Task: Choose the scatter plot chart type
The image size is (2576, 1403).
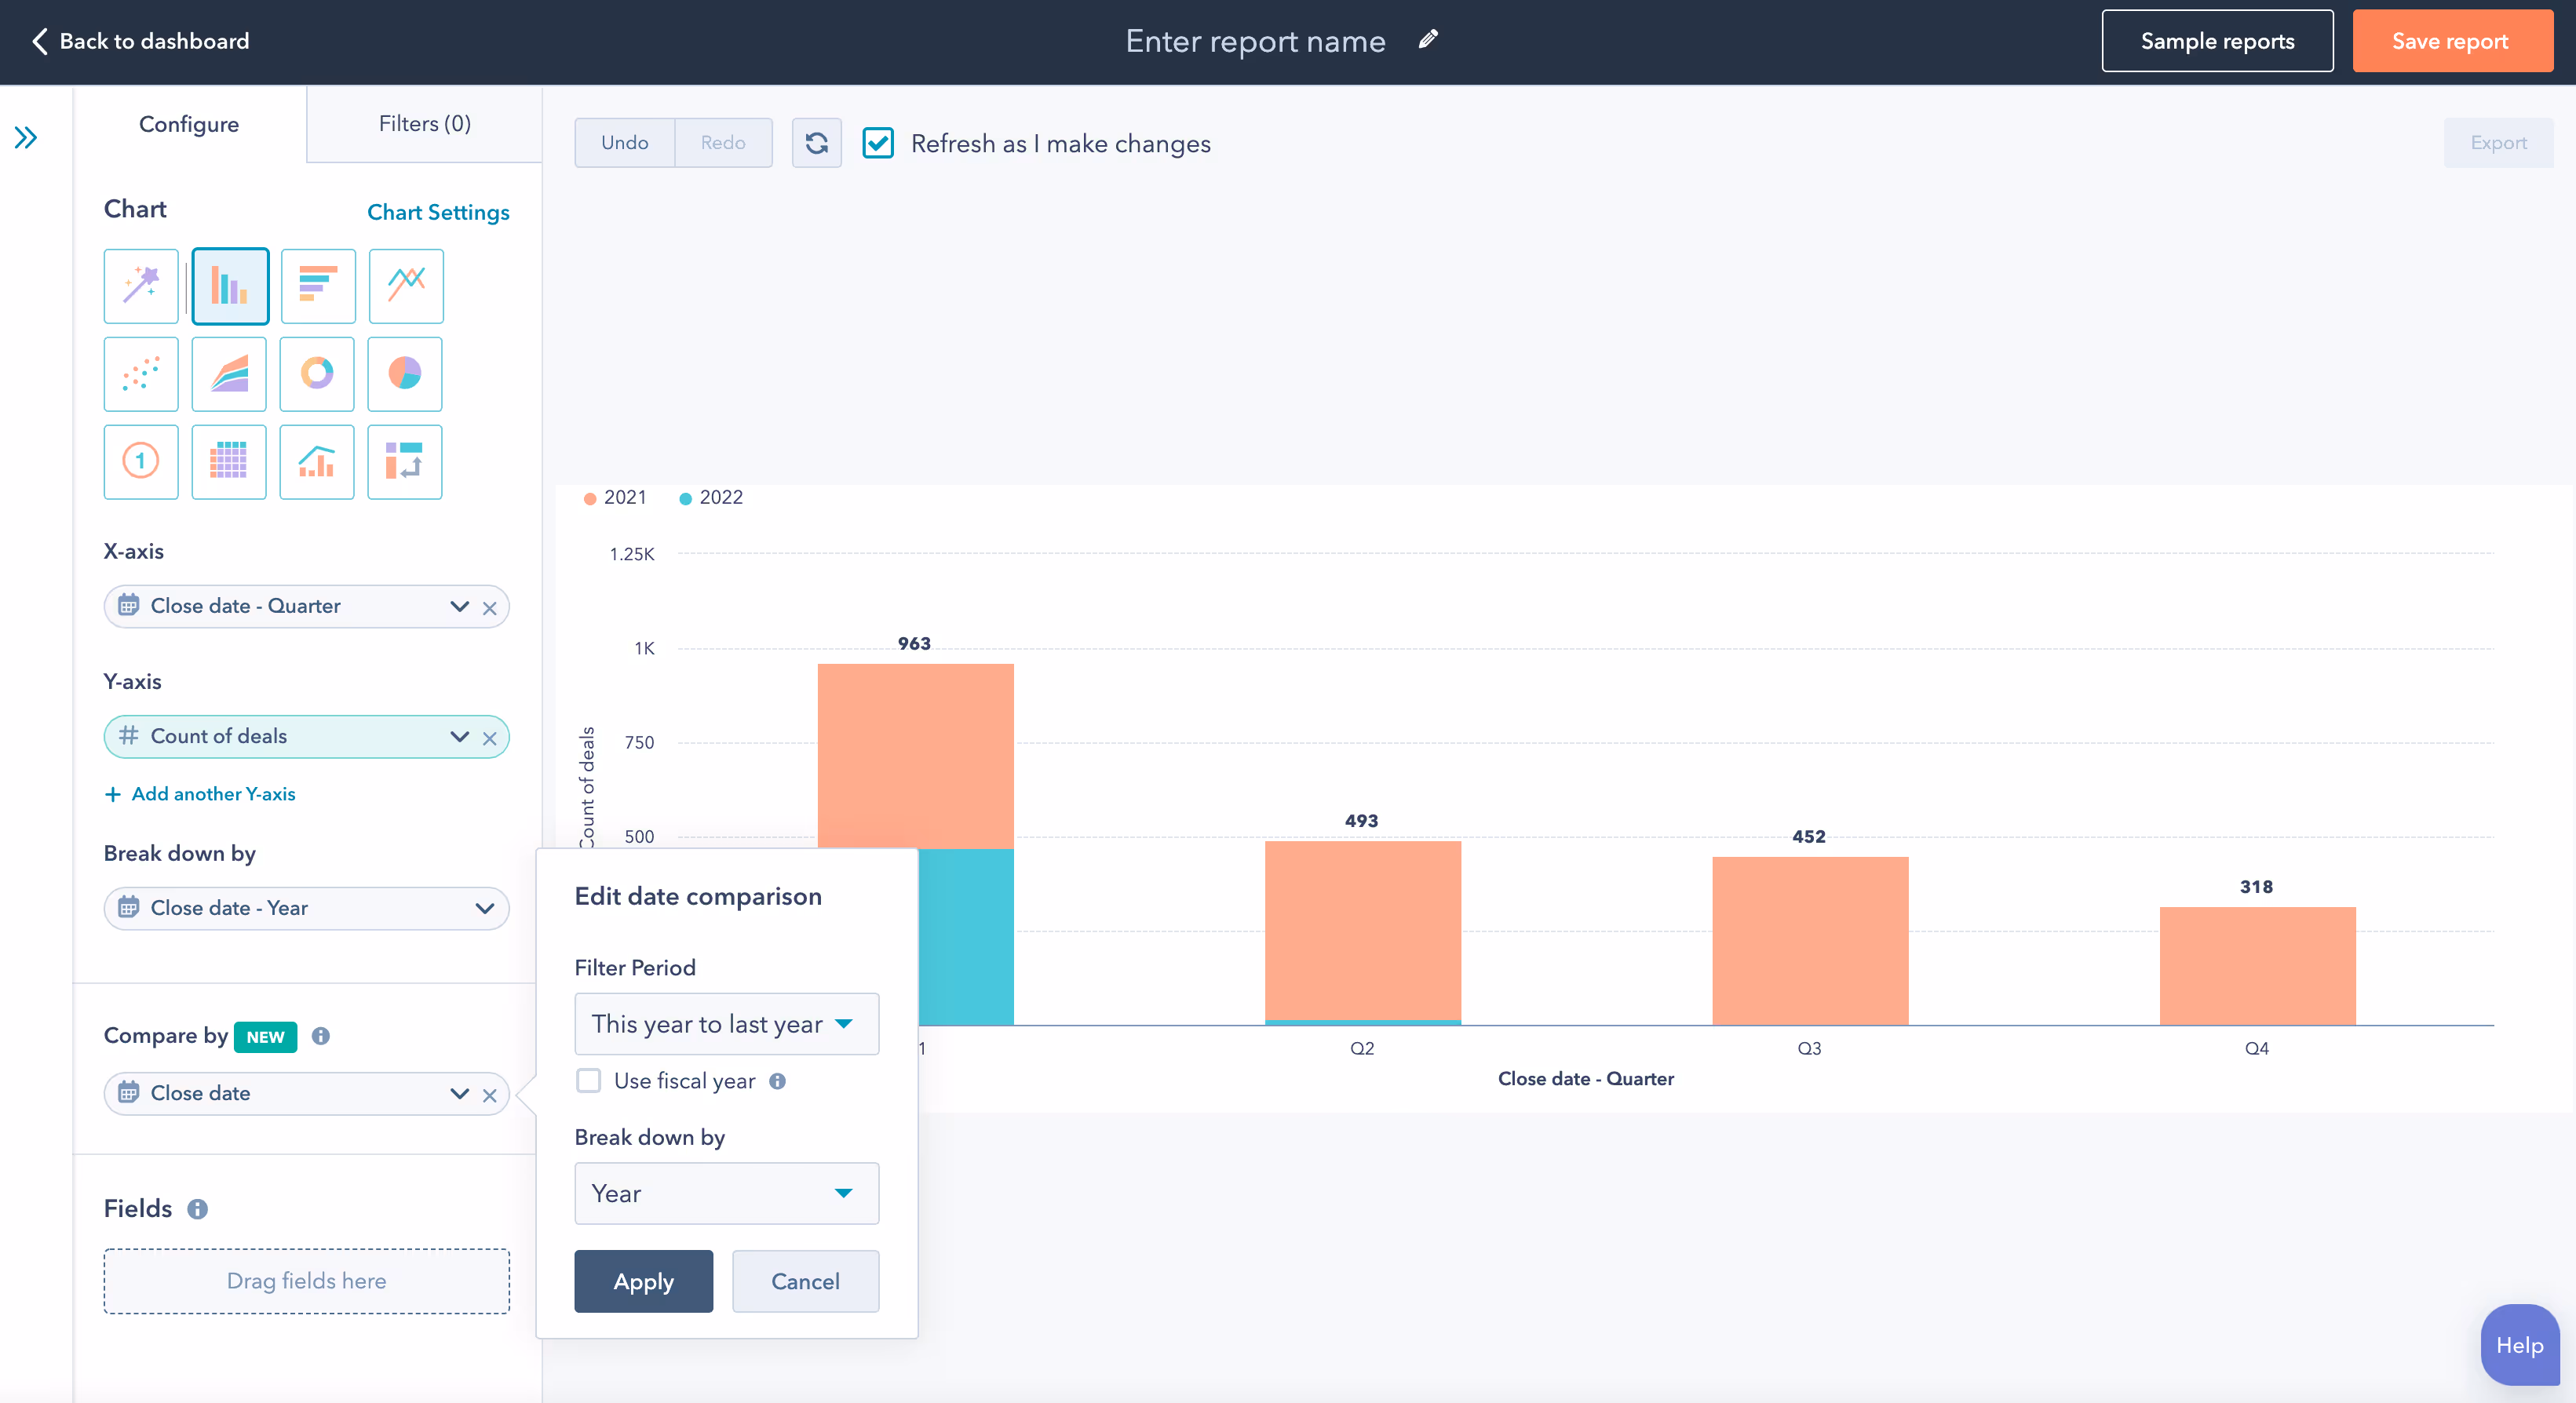Action: click(140, 374)
